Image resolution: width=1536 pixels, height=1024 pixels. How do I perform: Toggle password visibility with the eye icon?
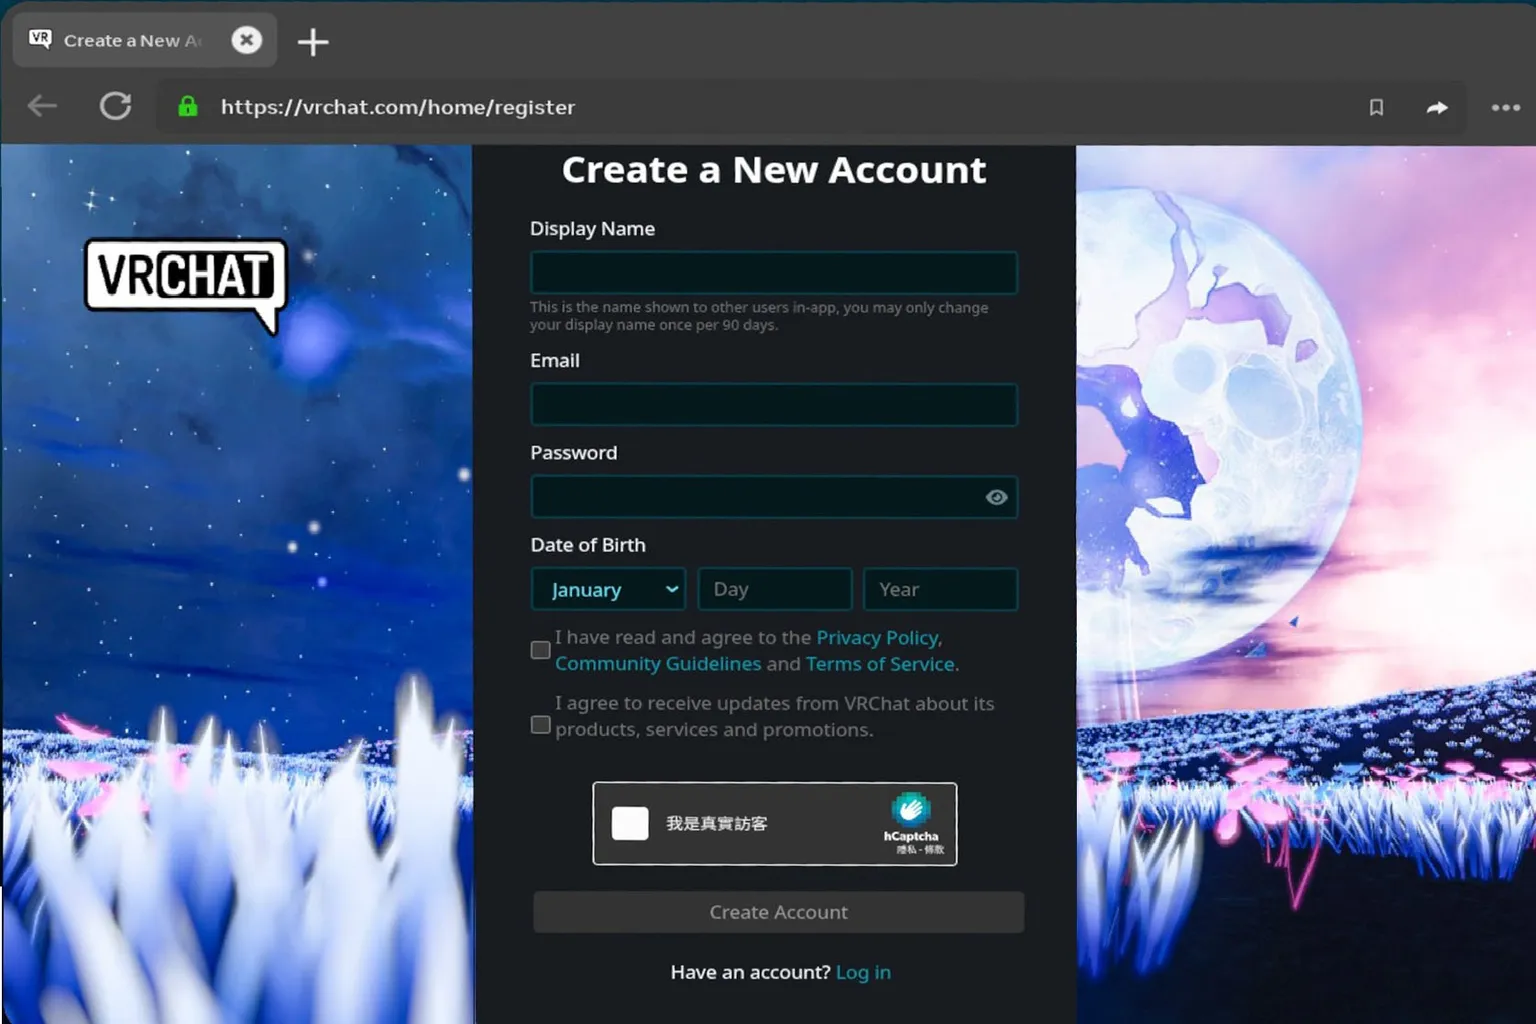[x=996, y=497]
